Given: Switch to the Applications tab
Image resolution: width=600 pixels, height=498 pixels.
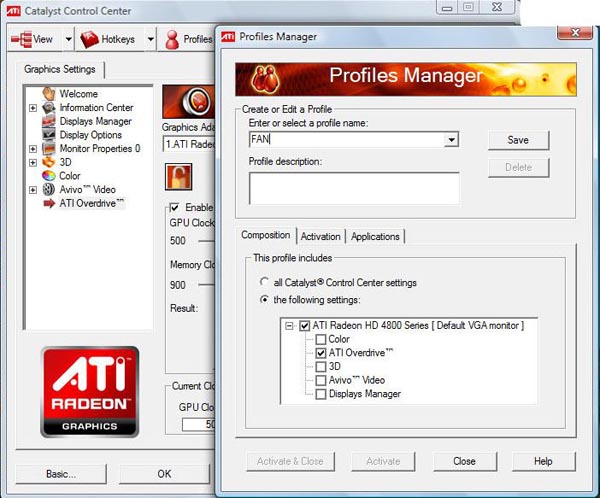Looking at the screenshot, I should coord(375,237).
